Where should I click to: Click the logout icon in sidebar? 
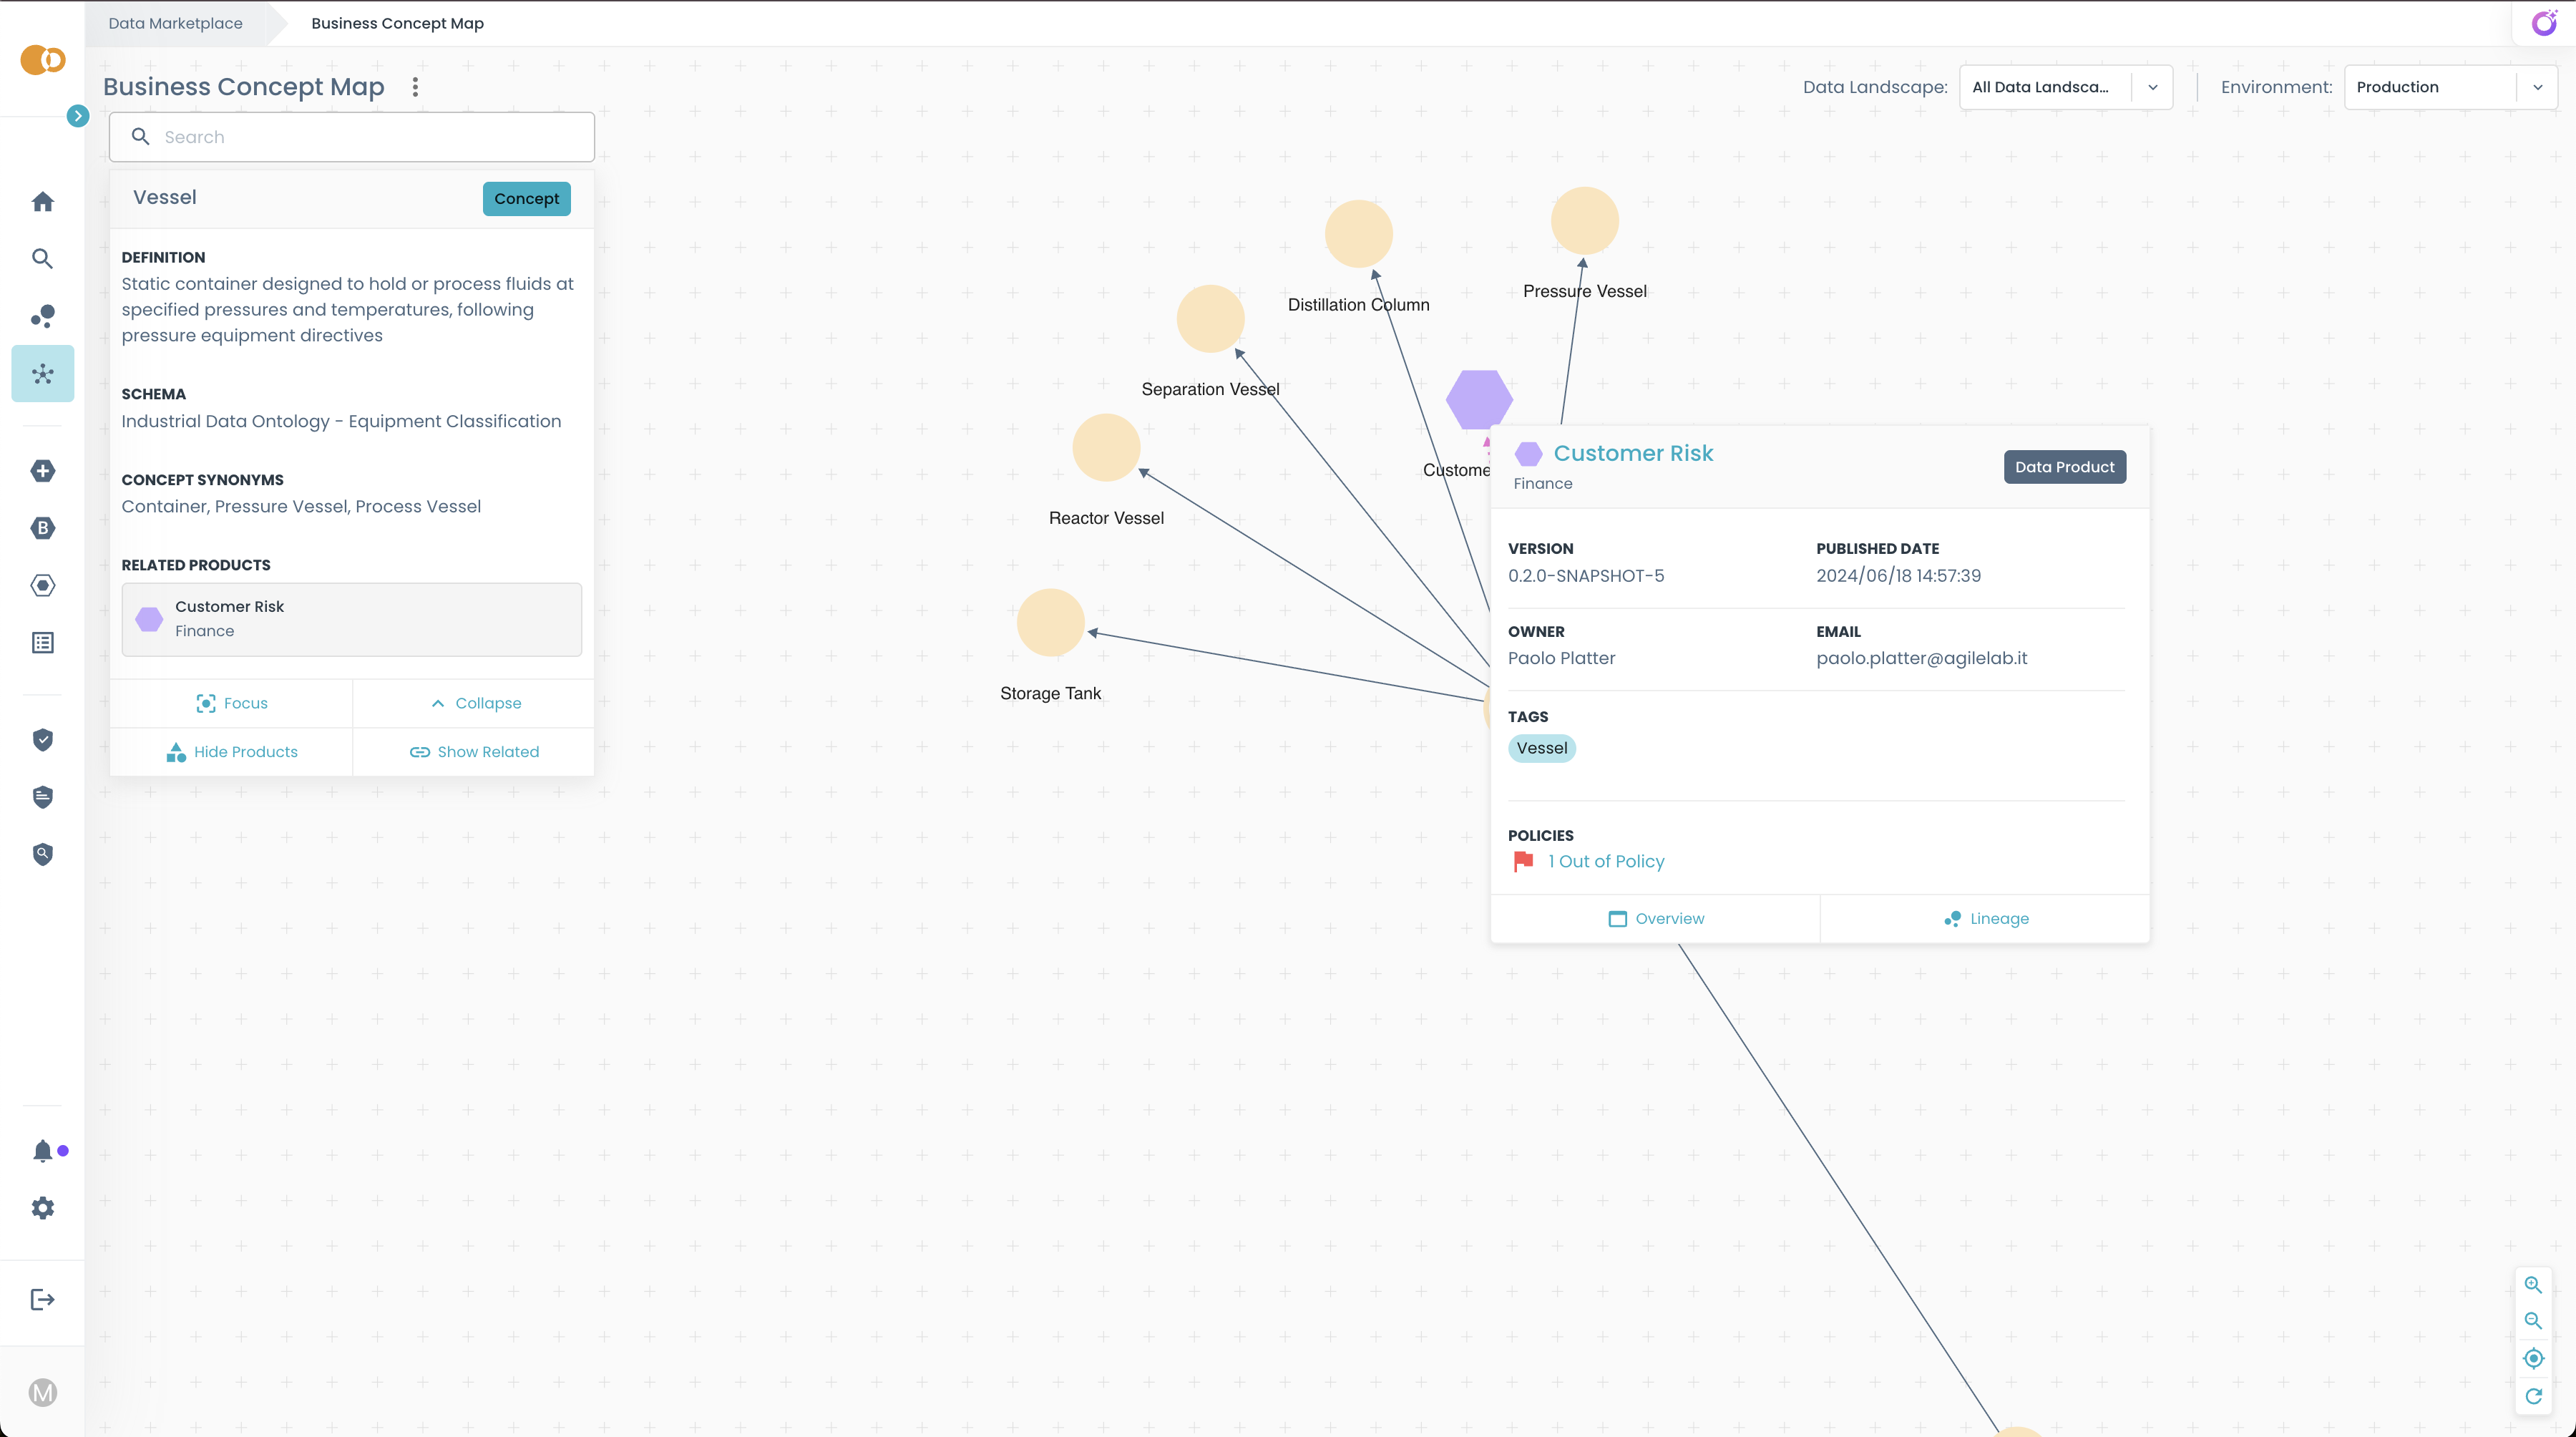pyautogui.click(x=42, y=1299)
